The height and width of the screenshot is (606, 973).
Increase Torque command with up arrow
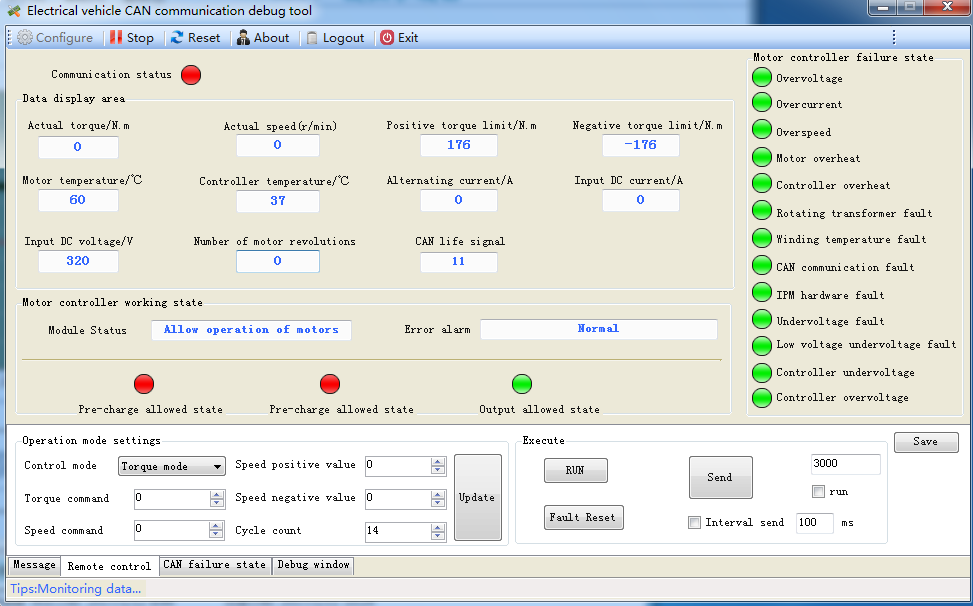point(217,494)
